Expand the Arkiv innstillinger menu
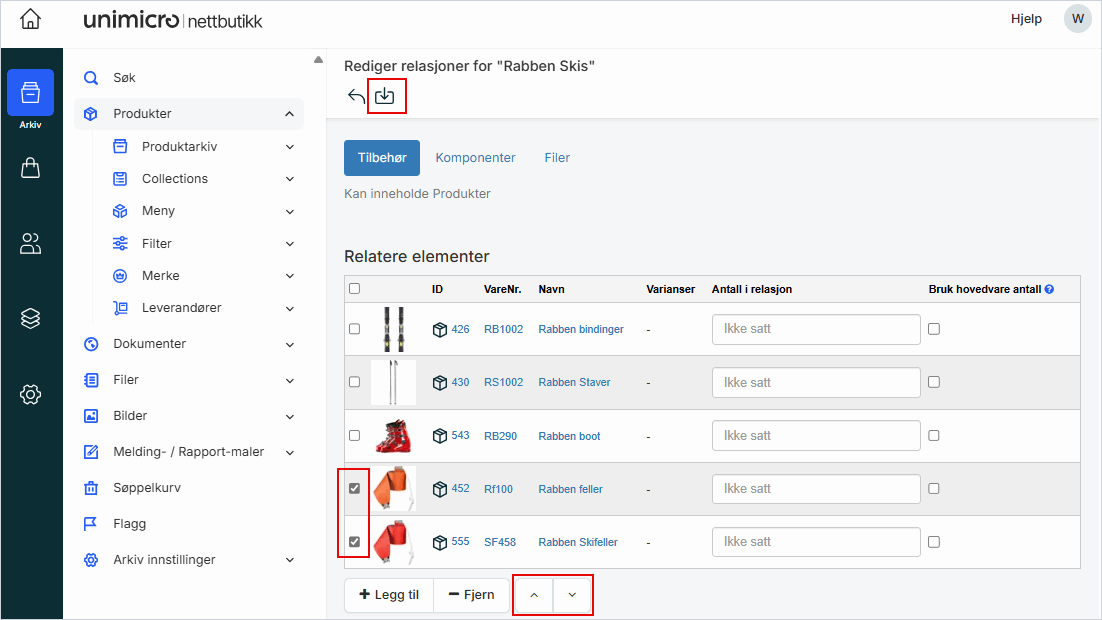Screen dimensions: 1102x620 pyautogui.click(x=289, y=560)
